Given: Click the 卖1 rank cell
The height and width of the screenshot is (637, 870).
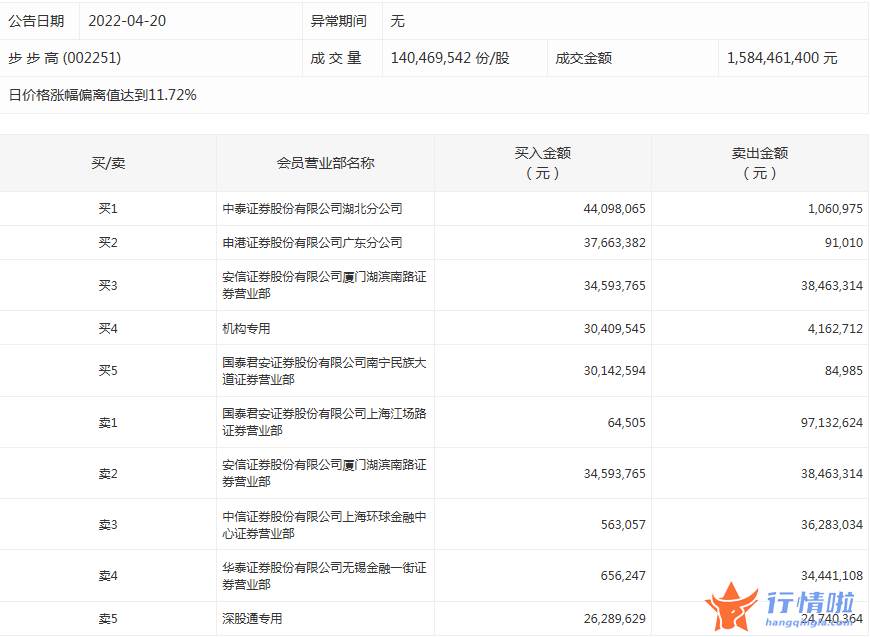Looking at the screenshot, I should 108,422.
